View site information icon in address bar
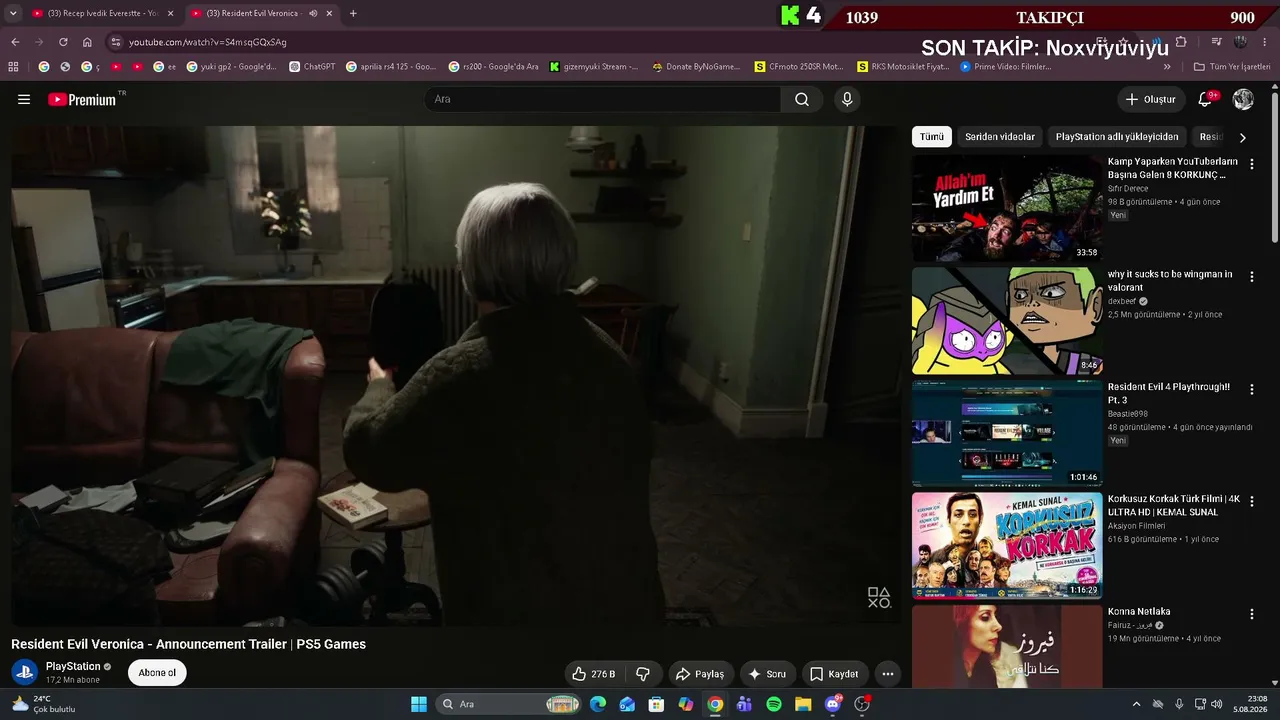The image size is (1280, 720). [x=116, y=42]
